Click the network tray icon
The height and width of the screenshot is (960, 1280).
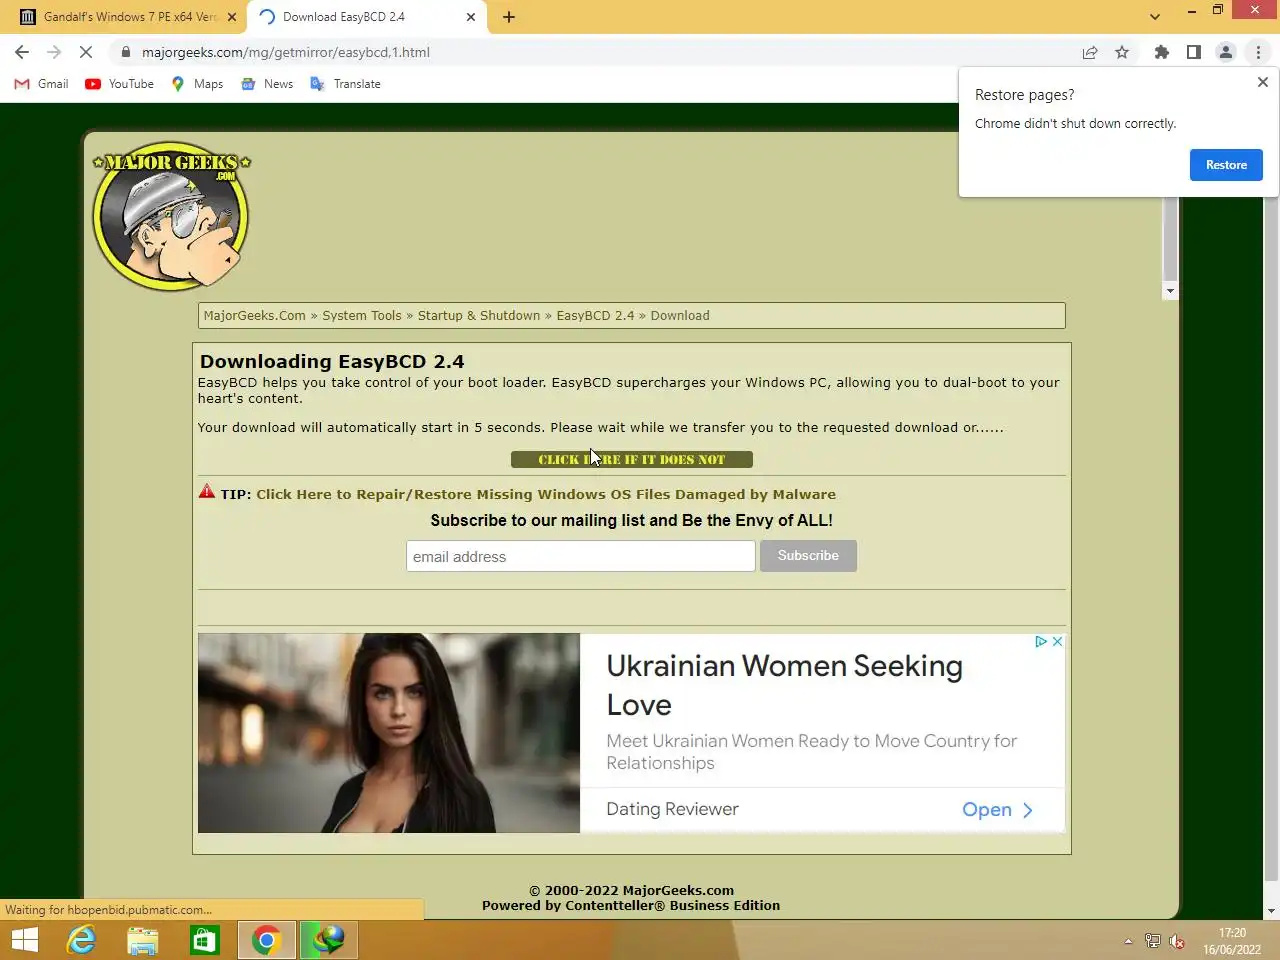click(1152, 941)
